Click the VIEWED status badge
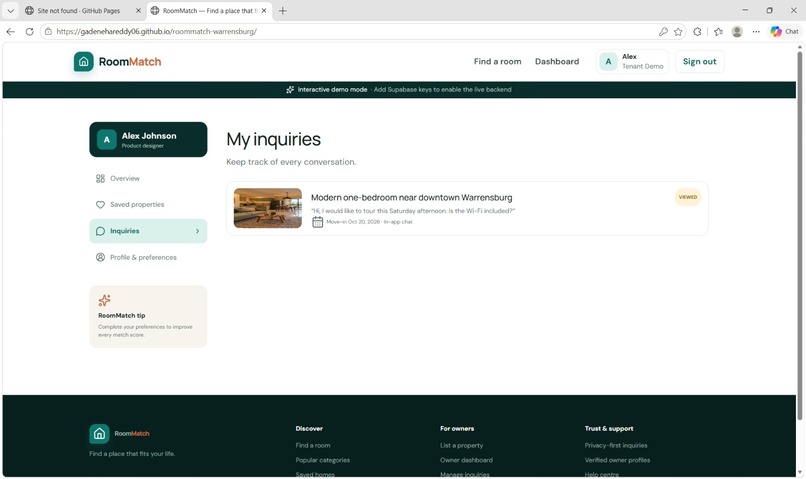This screenshot has width=806, height=479. tap(688, 197)
